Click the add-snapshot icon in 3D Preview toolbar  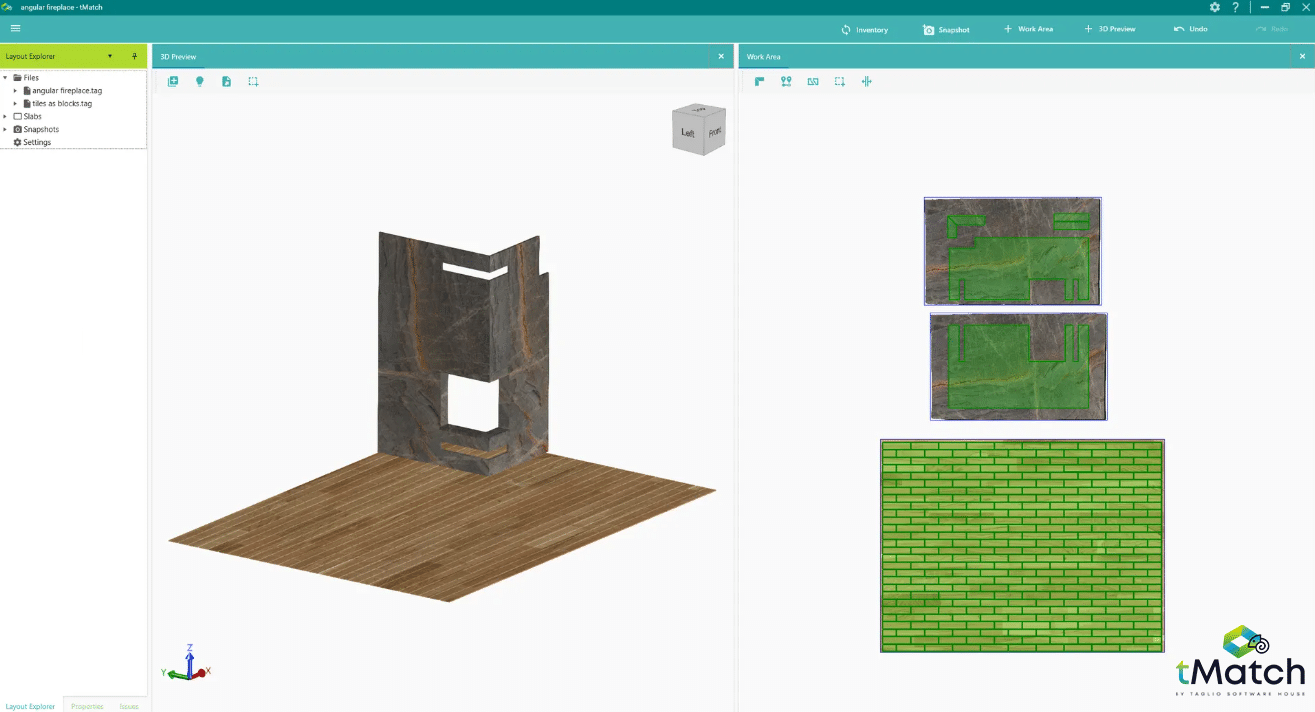pos(173,81)
